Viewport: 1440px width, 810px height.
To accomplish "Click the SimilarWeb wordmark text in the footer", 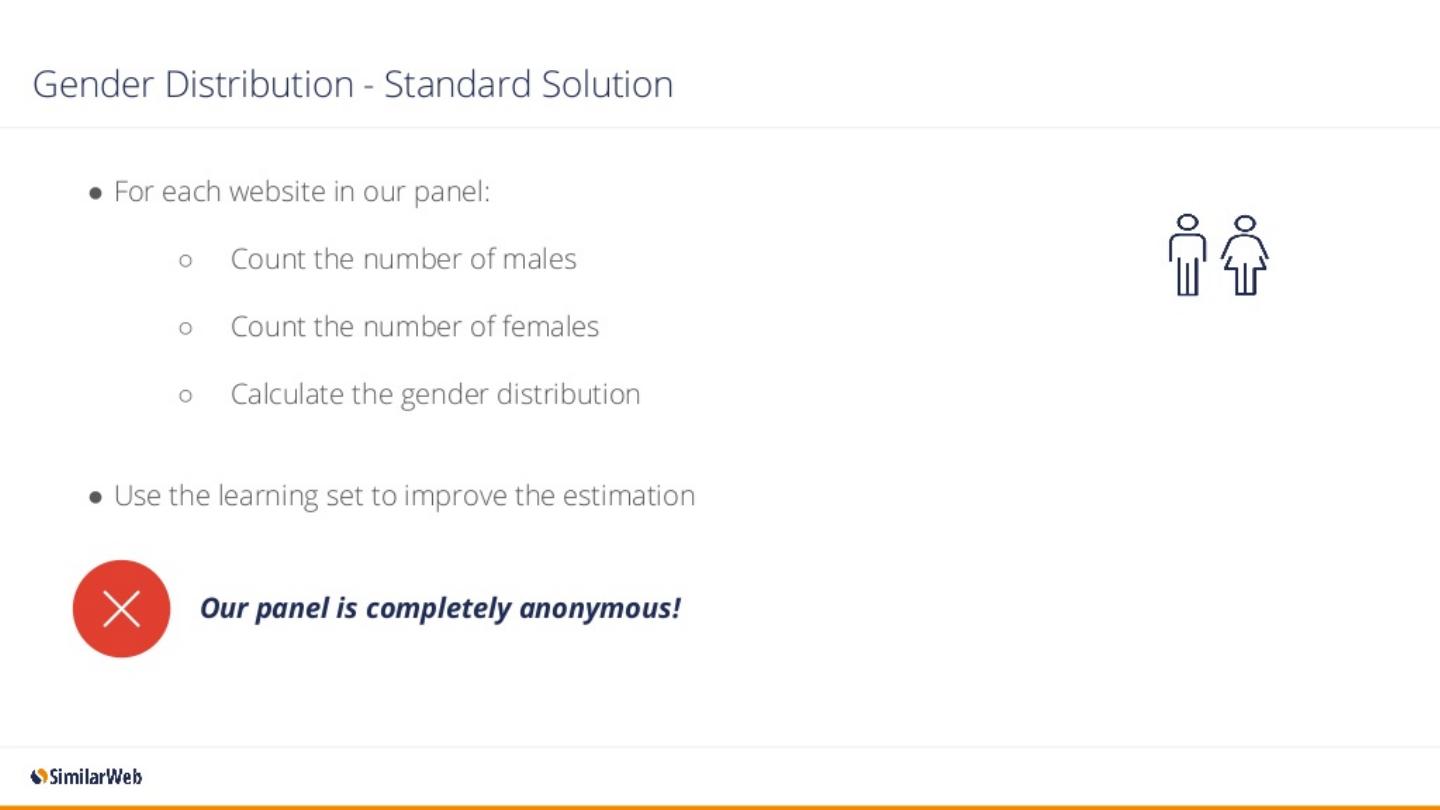I will tap(96, 776).
